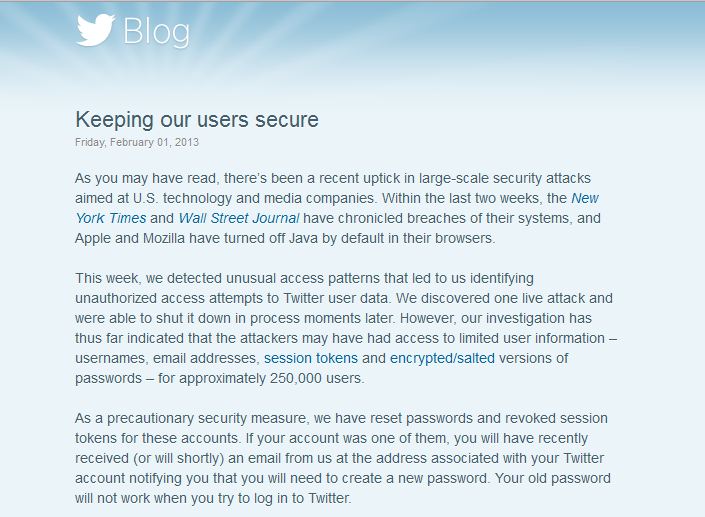Open the Blog header title
705x517 pixels.
[156, 31]
